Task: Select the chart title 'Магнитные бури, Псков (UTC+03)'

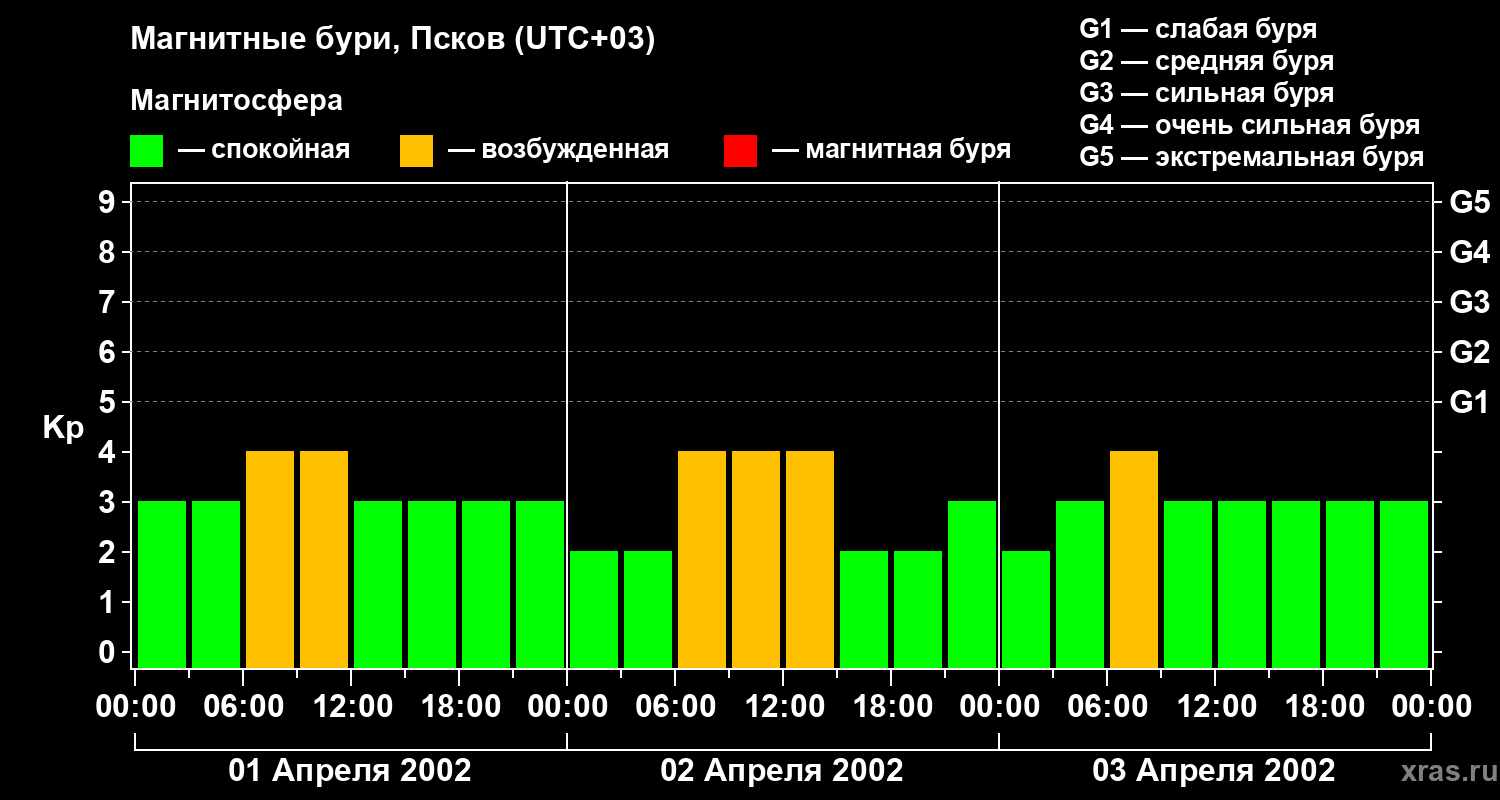Action: 393,41
